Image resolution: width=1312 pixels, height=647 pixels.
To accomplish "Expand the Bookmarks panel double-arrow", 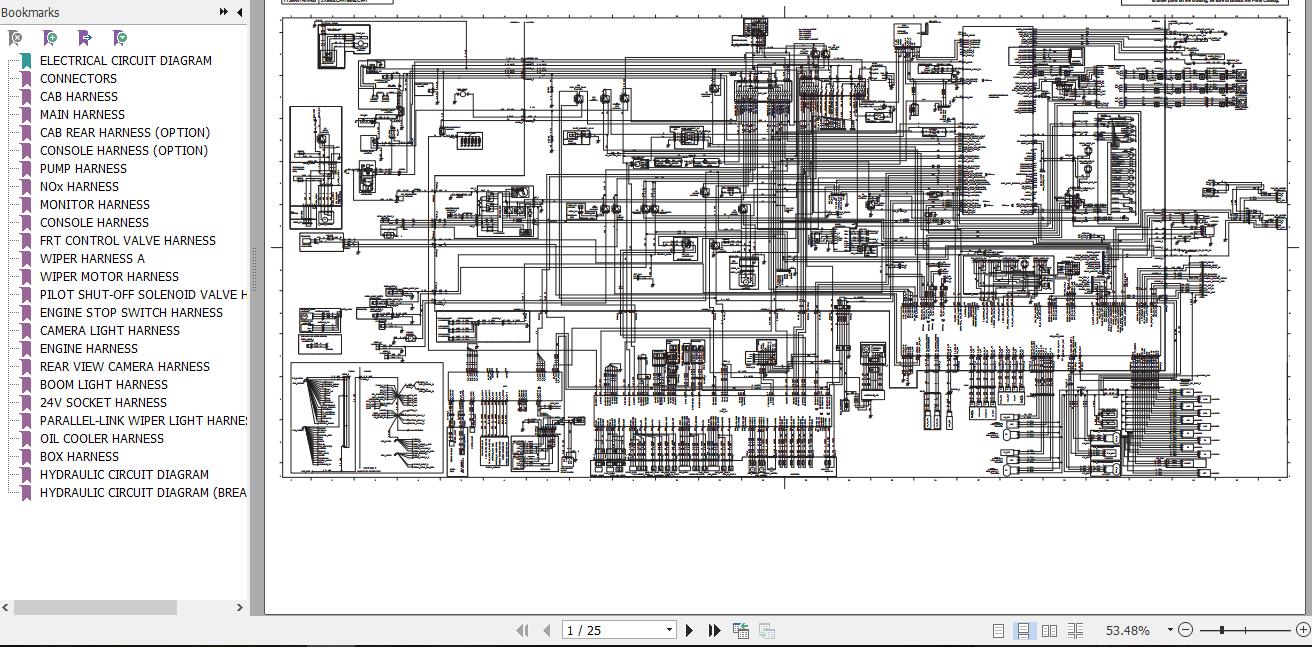I will [x=223, y=12].
